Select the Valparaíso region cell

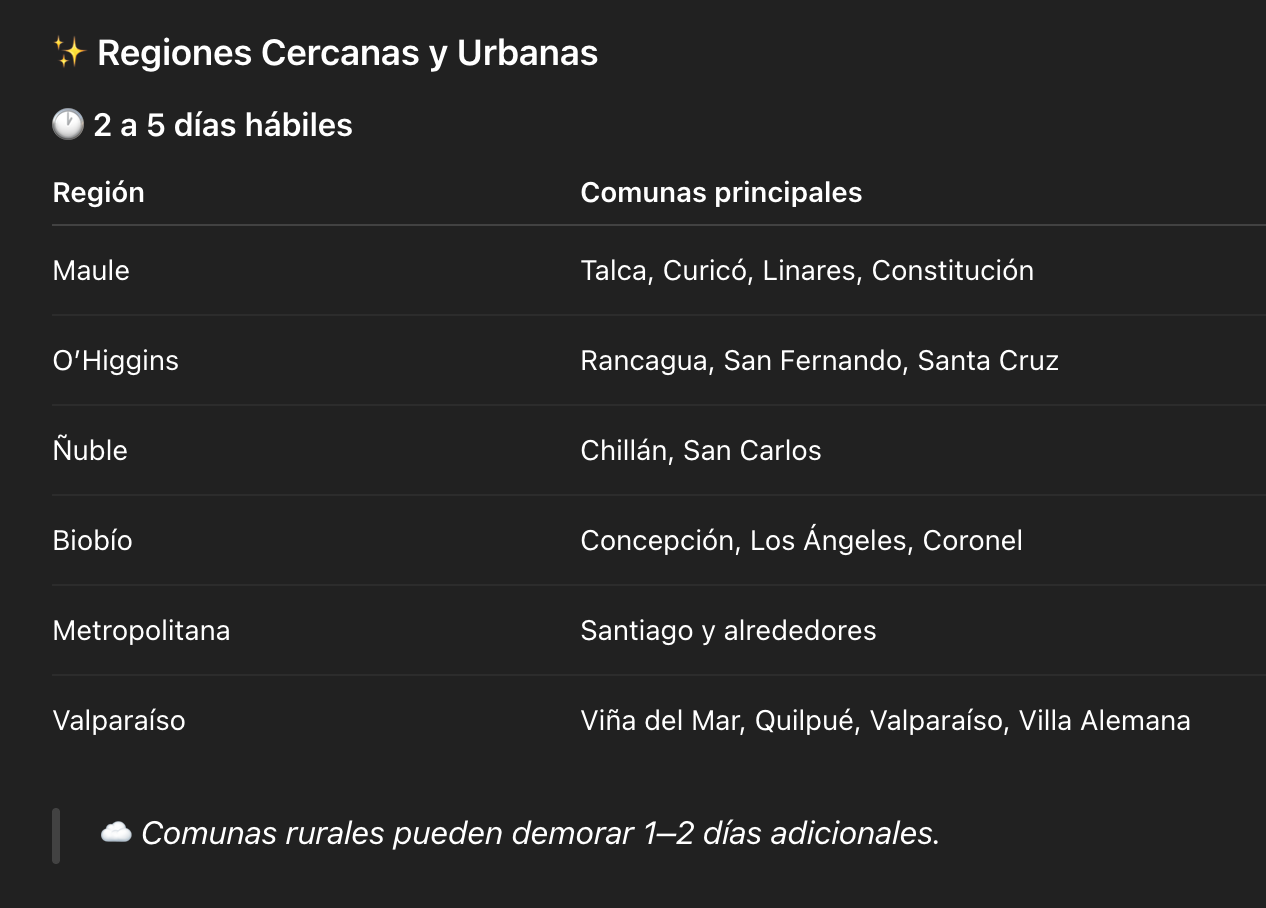pos(119,720)
